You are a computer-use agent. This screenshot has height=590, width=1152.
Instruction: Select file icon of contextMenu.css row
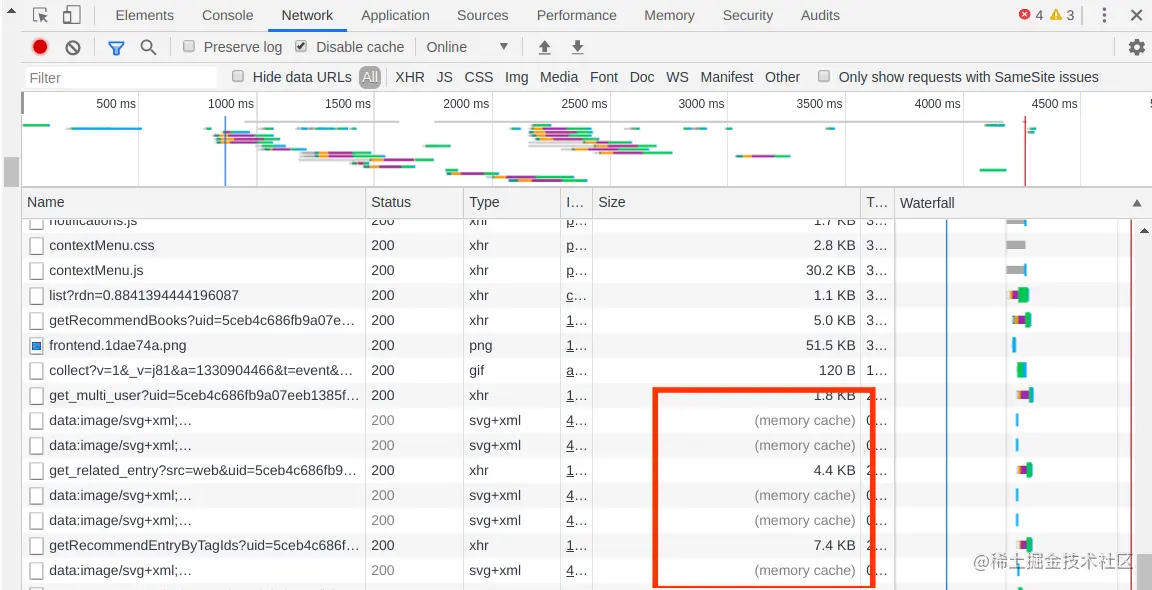click(x=37, y=245)
